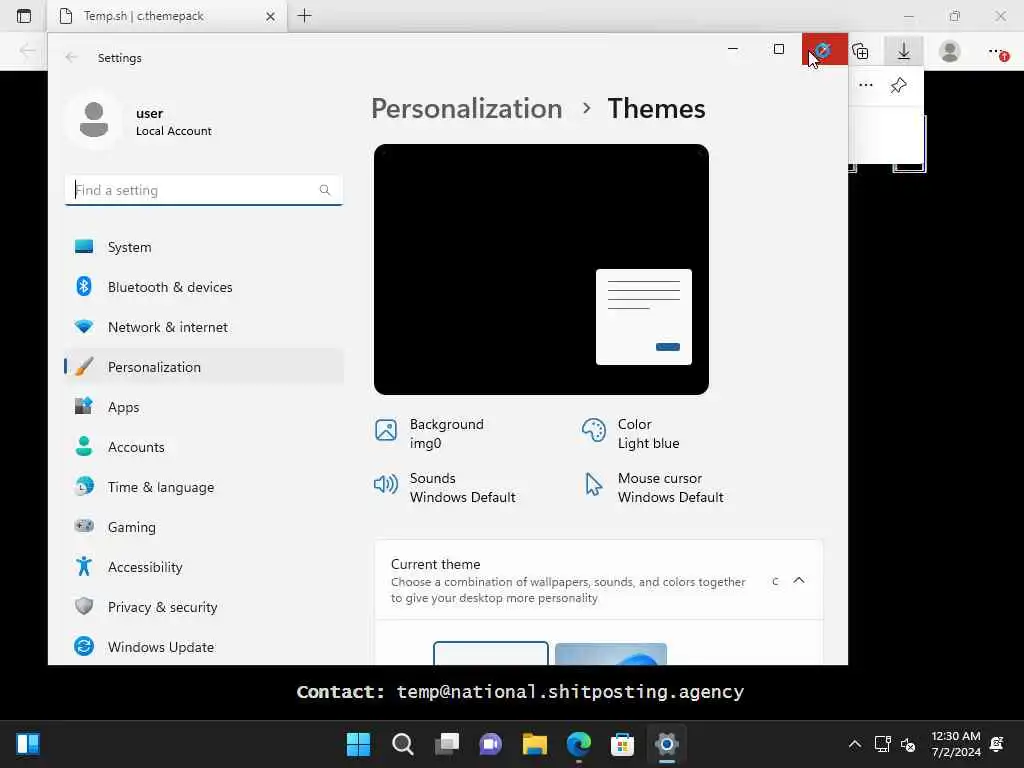Change Background img0 setting

coord(430,434)
